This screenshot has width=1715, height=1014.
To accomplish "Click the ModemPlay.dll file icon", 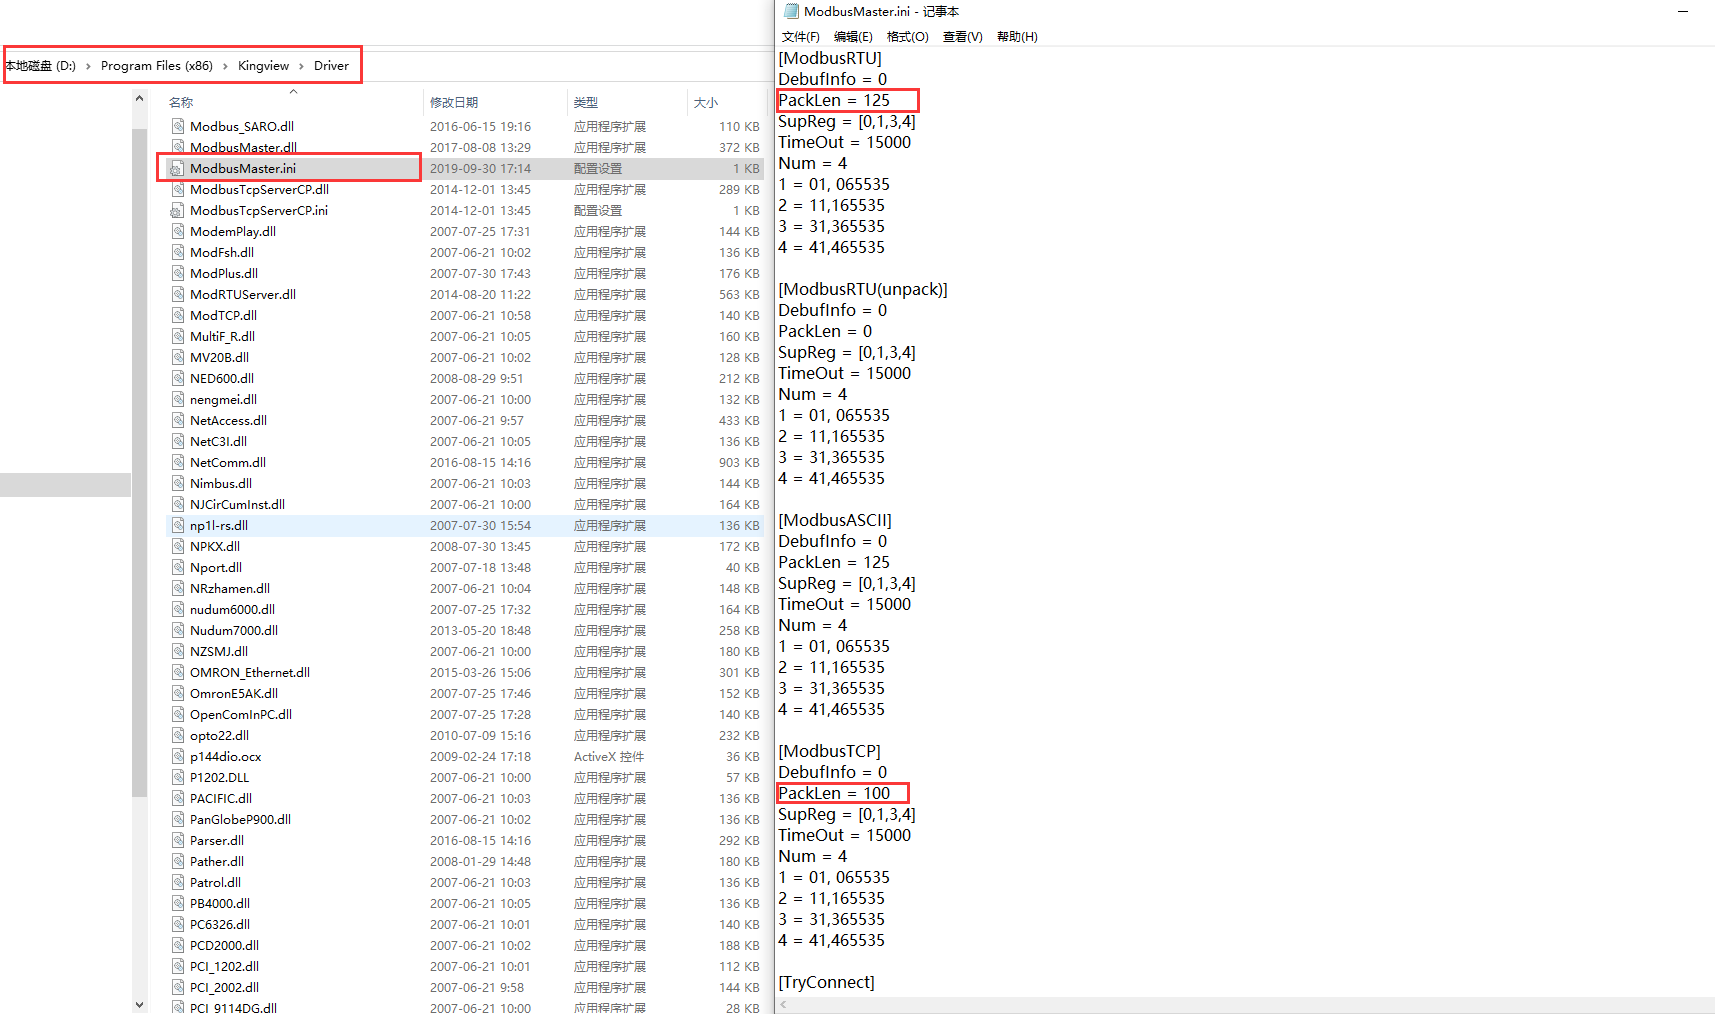I will [x=177, y=231].
